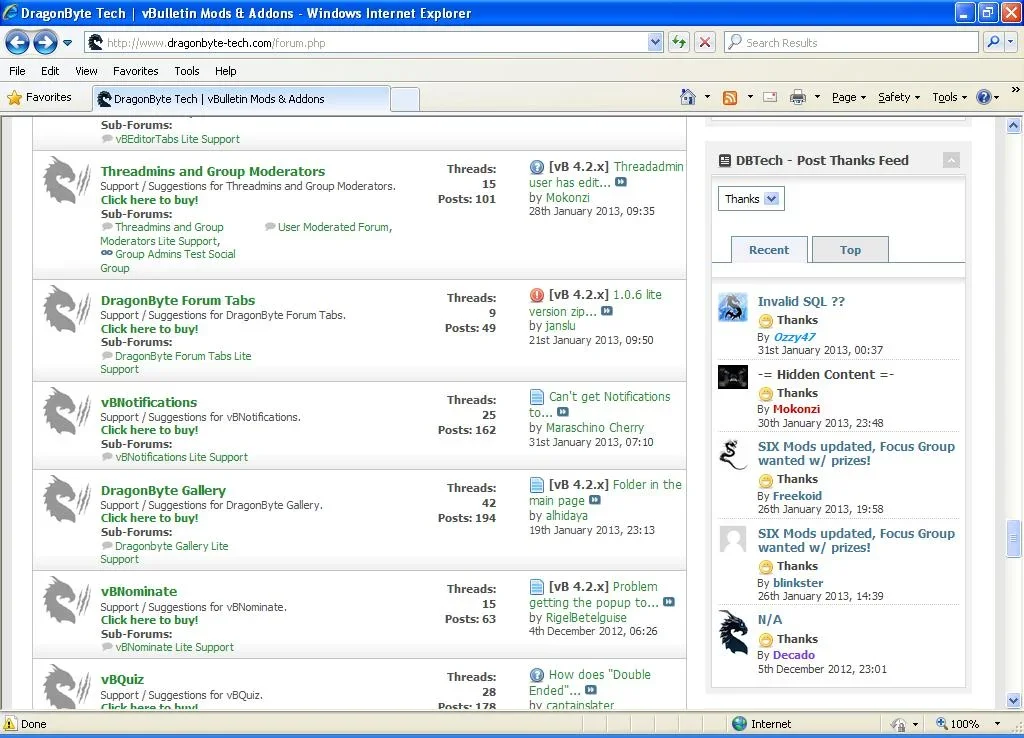This screenshot has width=1024, height=738.
Task: Click the scrollbar down arrow
Action: point(1013,700)
